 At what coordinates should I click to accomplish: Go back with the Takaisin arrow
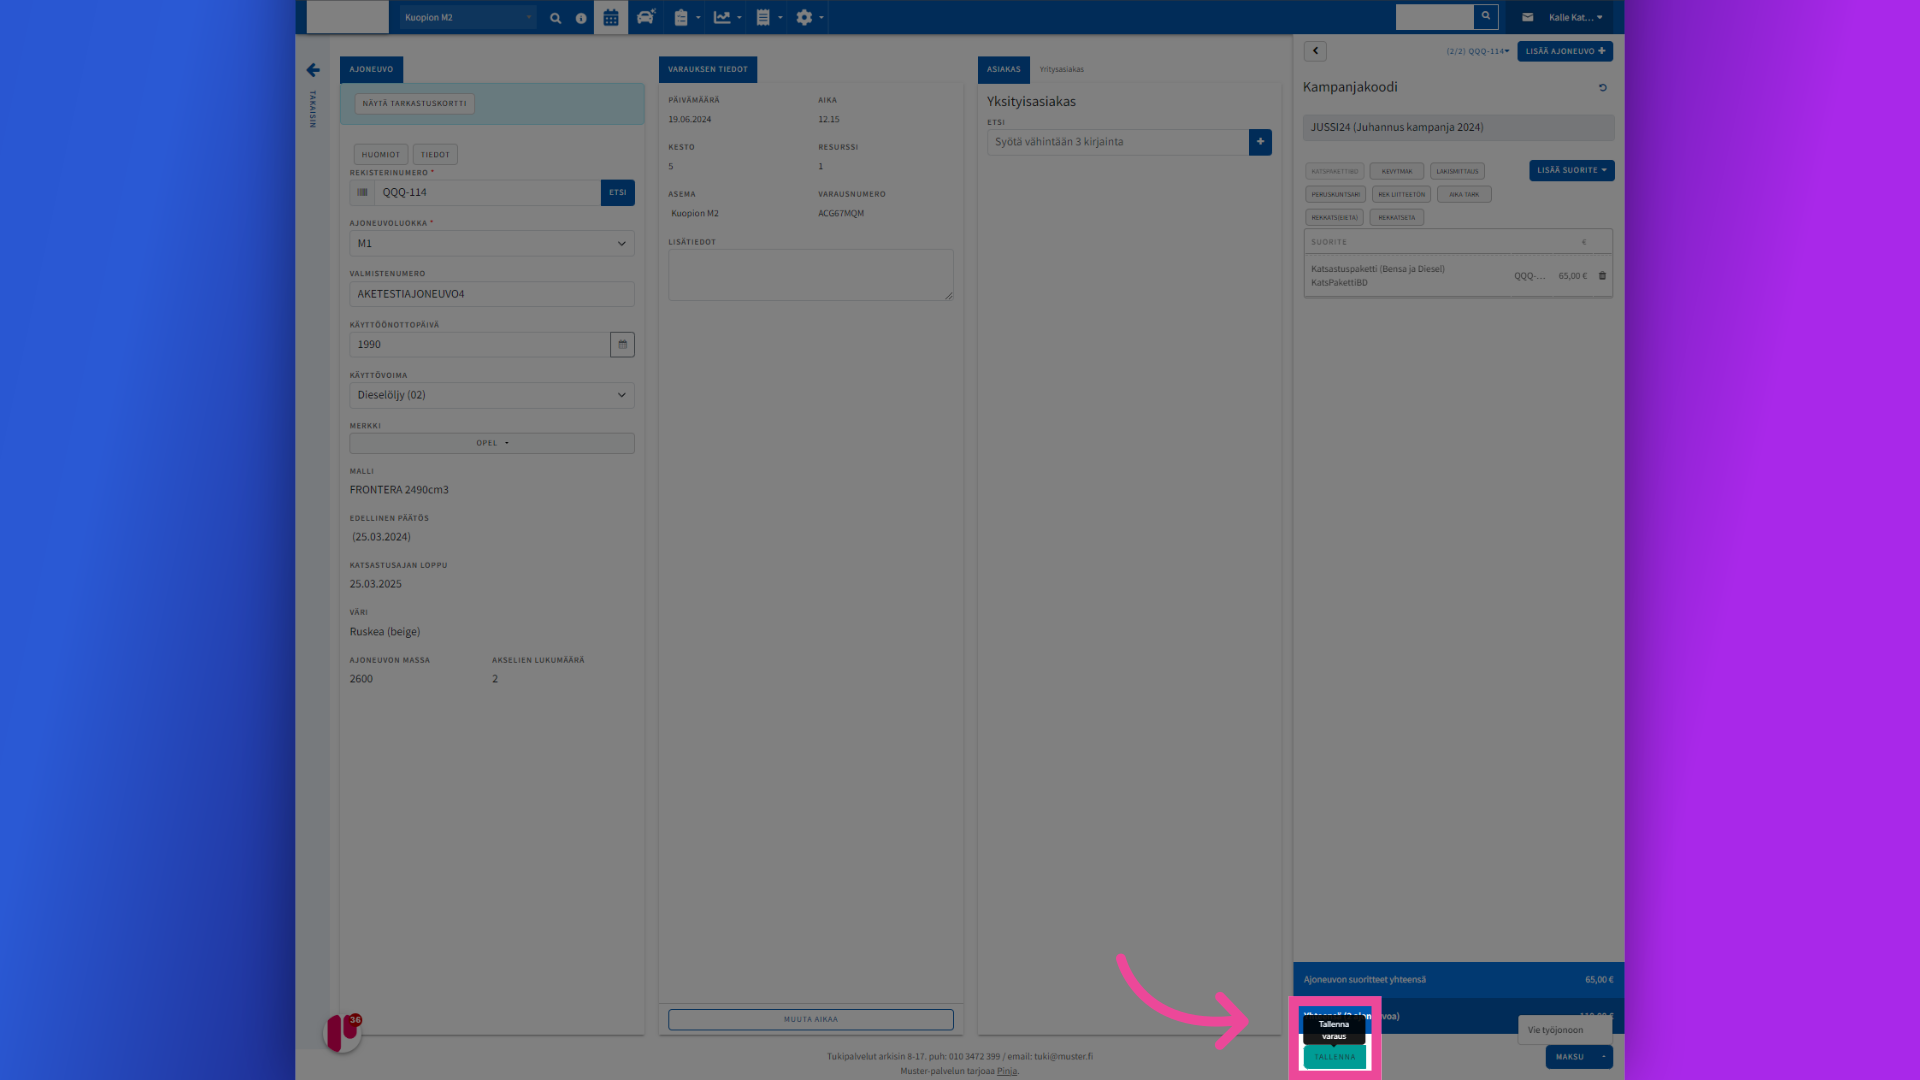pos(313,70)
